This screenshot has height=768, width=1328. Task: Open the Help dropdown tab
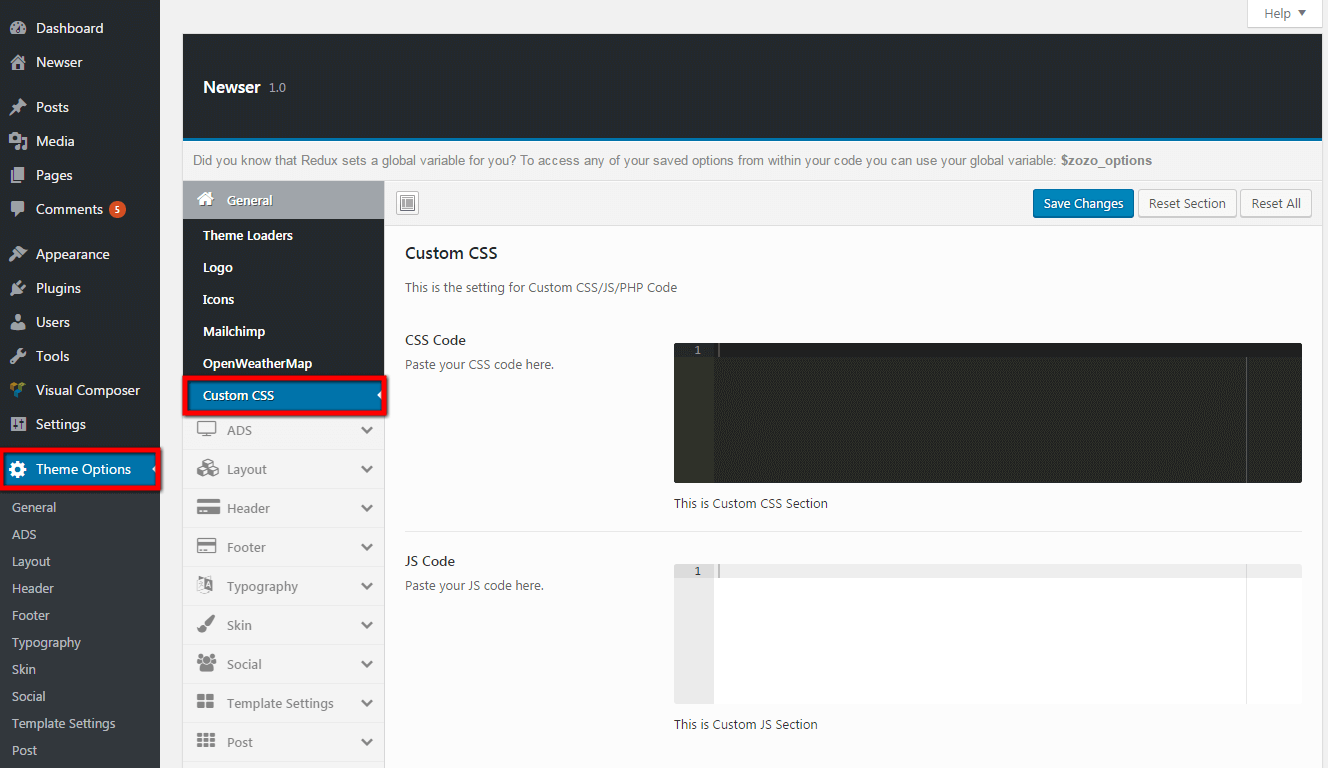click(1284, 13)
